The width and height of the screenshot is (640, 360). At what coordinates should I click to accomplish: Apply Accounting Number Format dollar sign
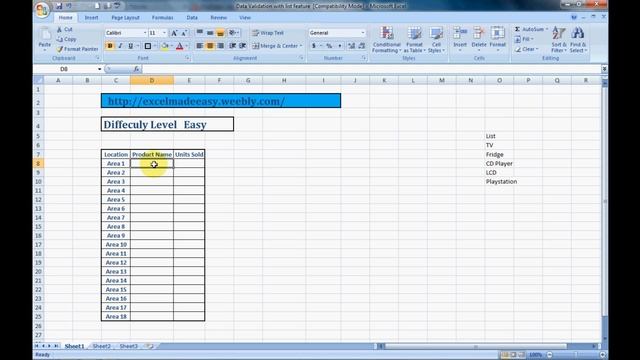coord(314,46)
